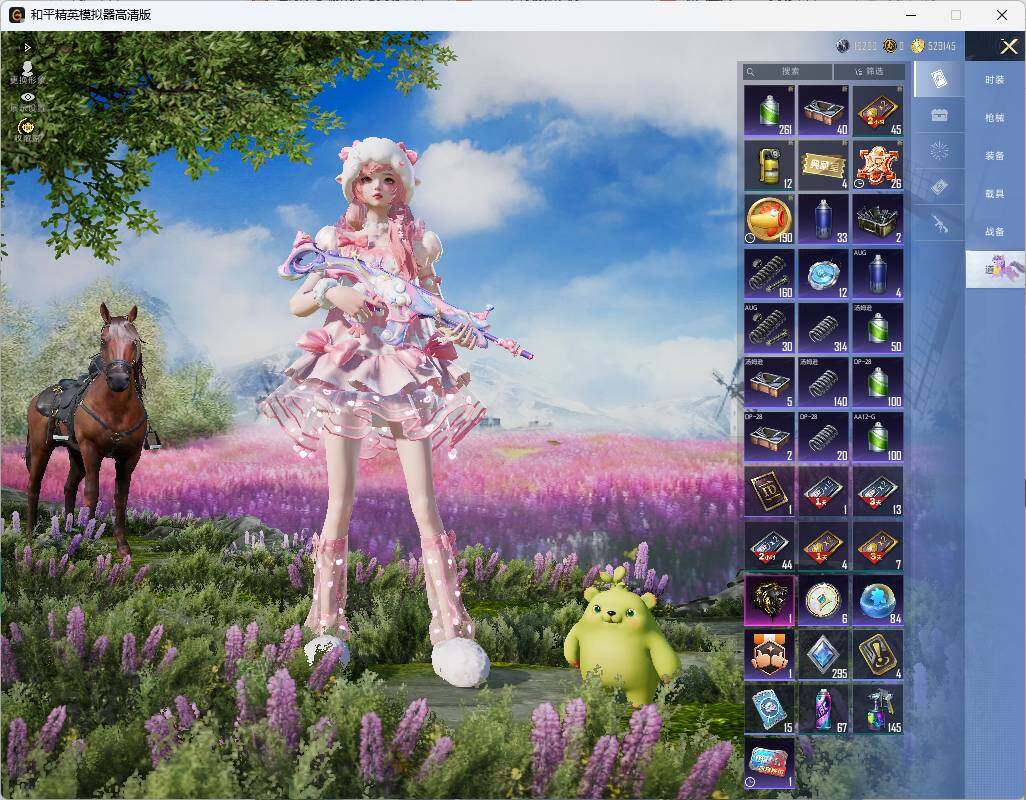Toggle the eye display-settings icon
Screen dimensions: 1026x800
coord(27,101)
